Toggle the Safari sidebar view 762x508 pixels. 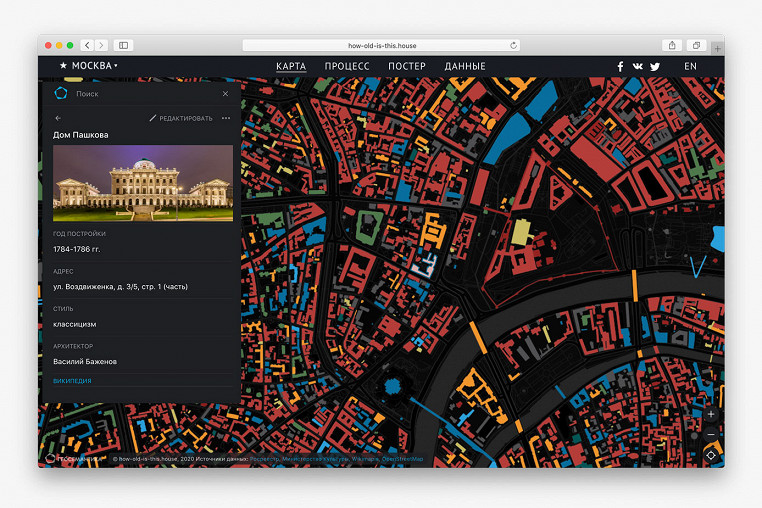click(x=124, y=45)
